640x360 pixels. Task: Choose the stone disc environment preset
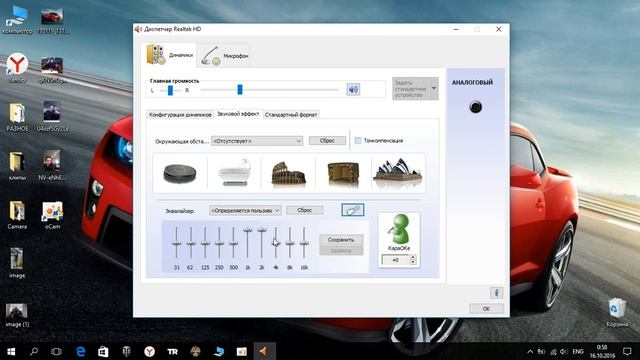180,173
